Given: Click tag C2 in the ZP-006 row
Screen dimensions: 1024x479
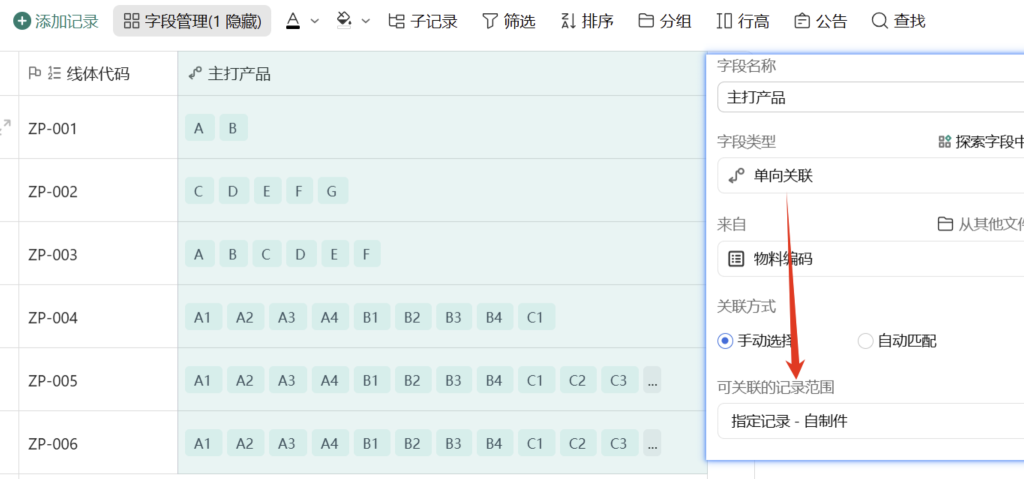Looking at the screenshot, I should (577, 444).
